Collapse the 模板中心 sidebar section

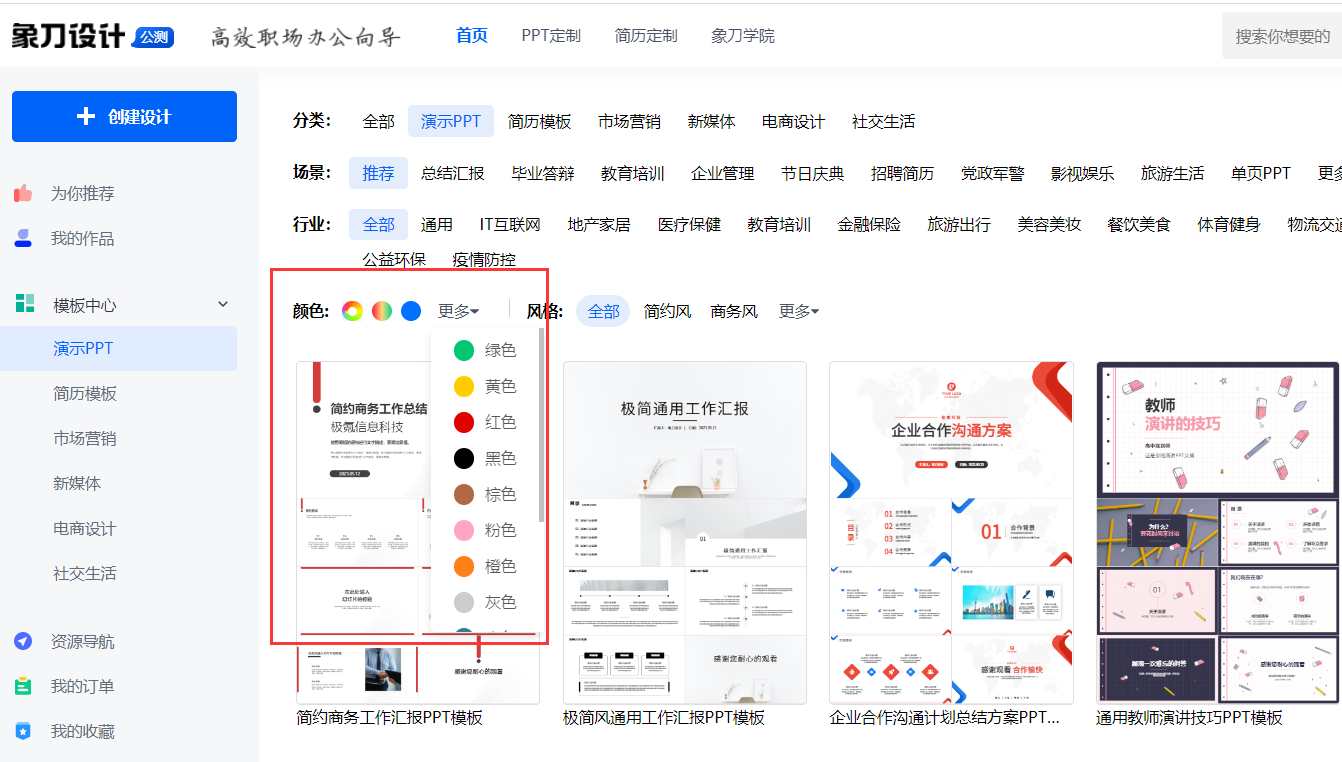coord(222,303)
